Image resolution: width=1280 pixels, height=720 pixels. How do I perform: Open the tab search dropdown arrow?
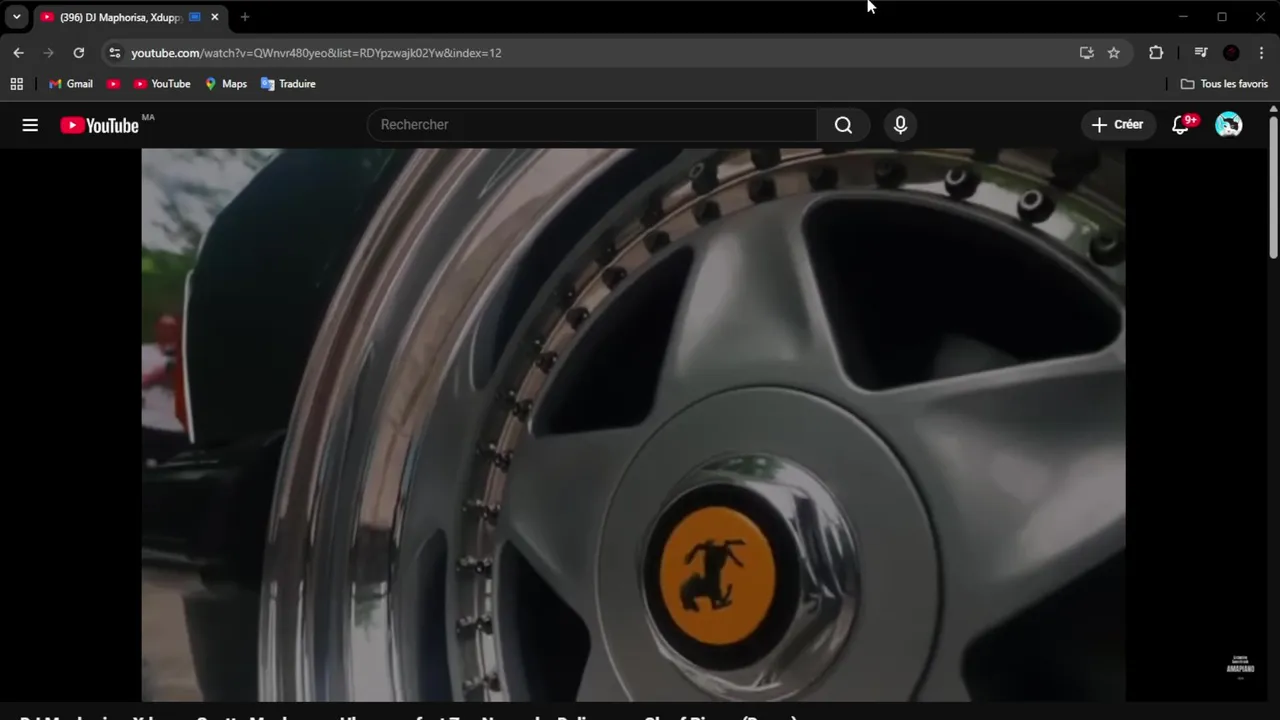tap(17, 17)
